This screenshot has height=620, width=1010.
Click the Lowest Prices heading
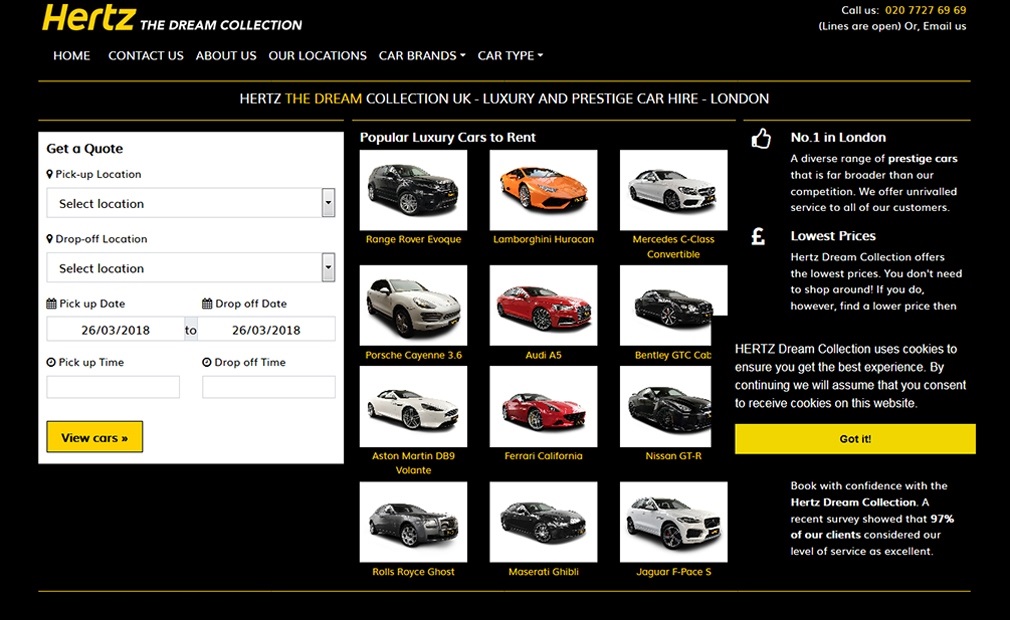[x=833, y=236]
